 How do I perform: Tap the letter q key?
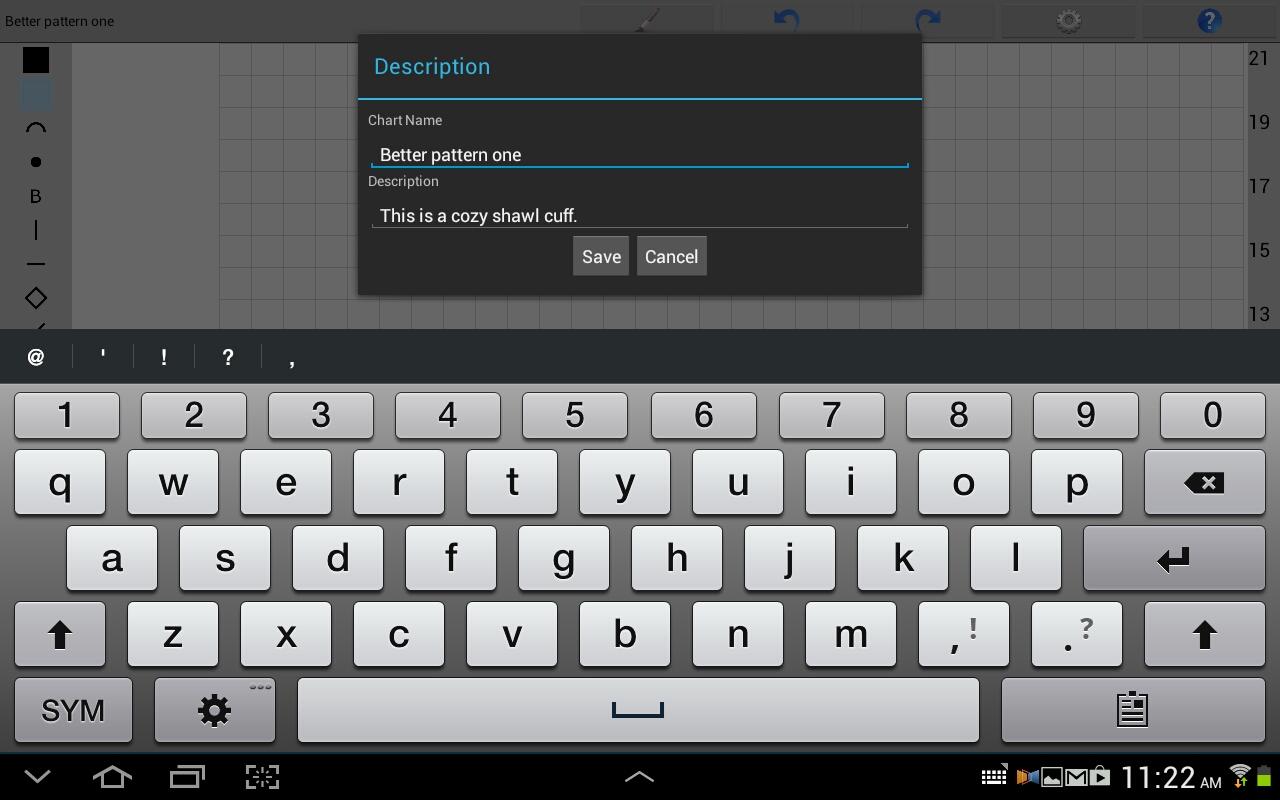tap(60, 482)
